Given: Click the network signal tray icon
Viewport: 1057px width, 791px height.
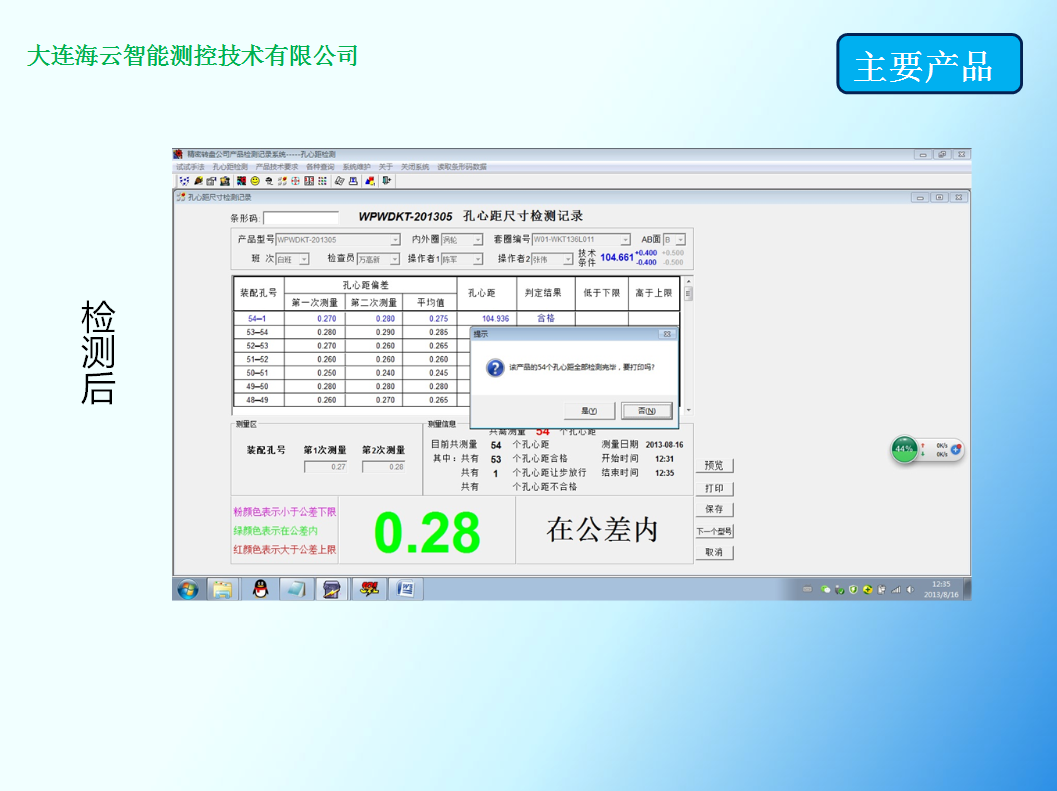Looking at the screenshot, I should pyautogui.click(x=896, y=589).
